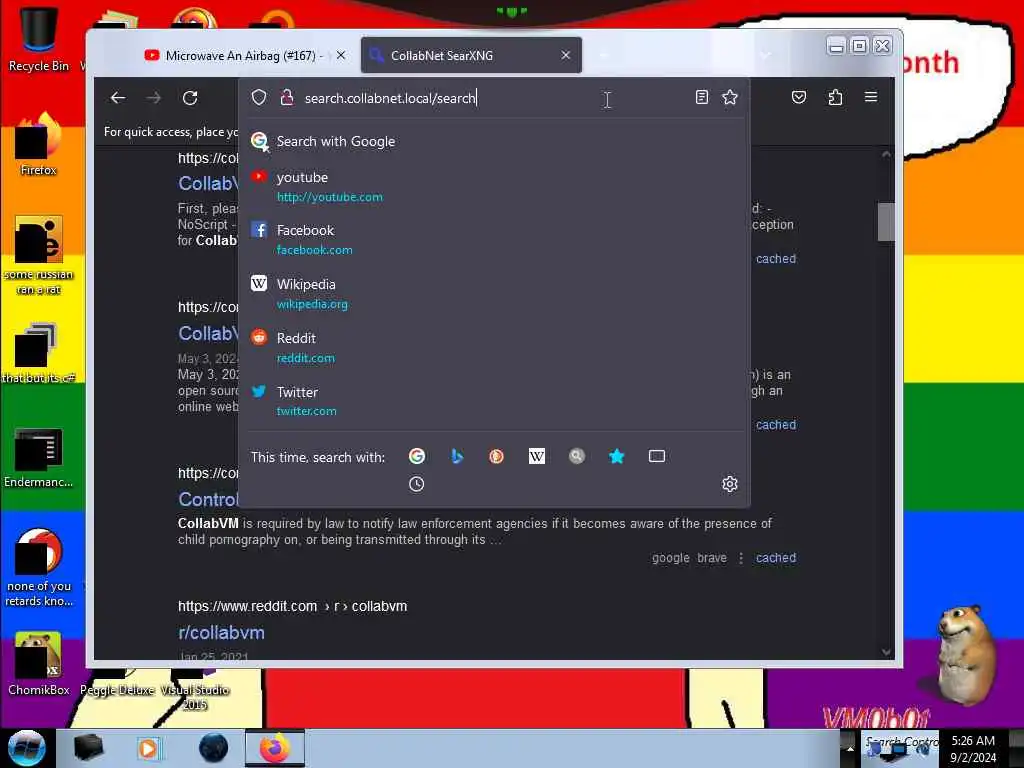Click the page vertical scrollbar thumb

[886, 222]
